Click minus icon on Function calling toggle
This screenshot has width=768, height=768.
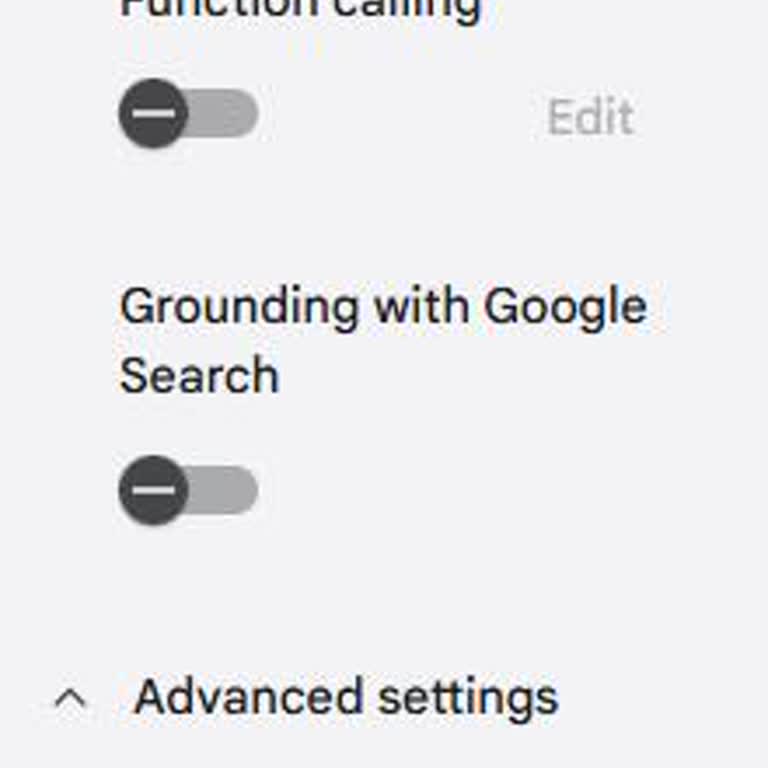point(153,114)
